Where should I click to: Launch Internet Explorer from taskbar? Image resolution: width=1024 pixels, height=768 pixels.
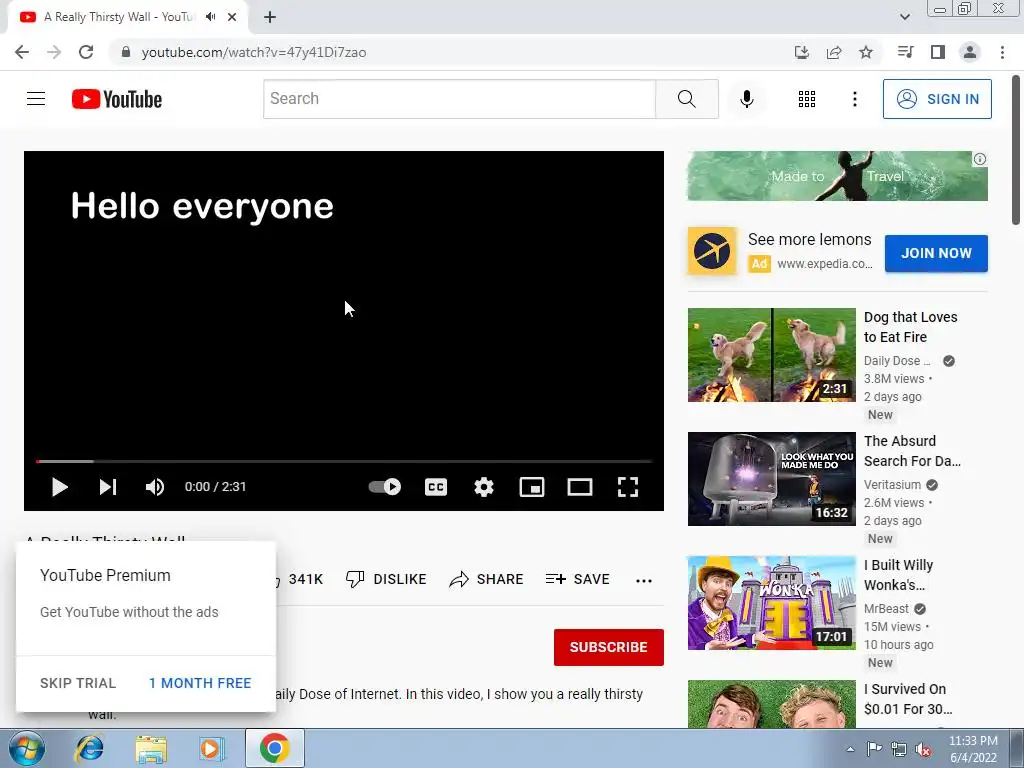[x=89, y=748]
